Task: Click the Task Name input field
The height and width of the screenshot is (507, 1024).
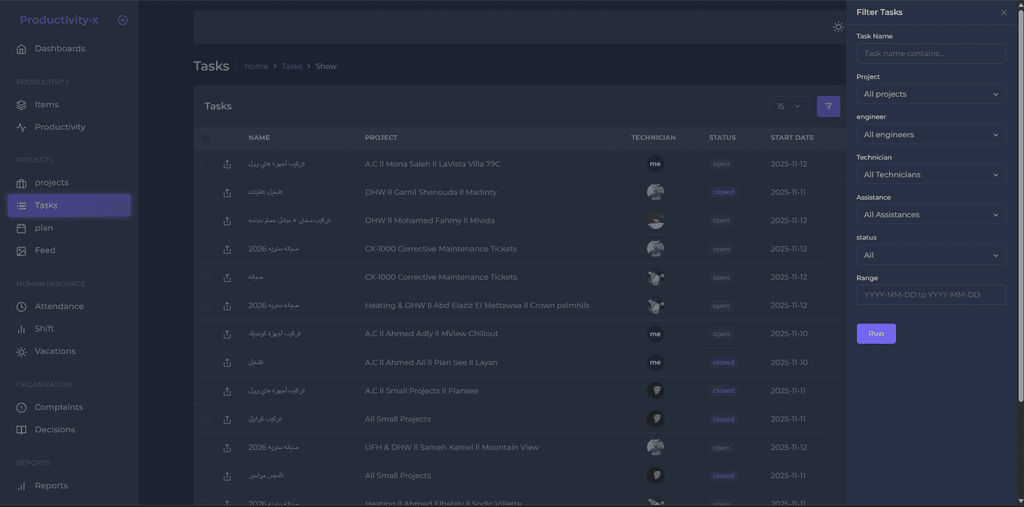Action: coord(930,54)
